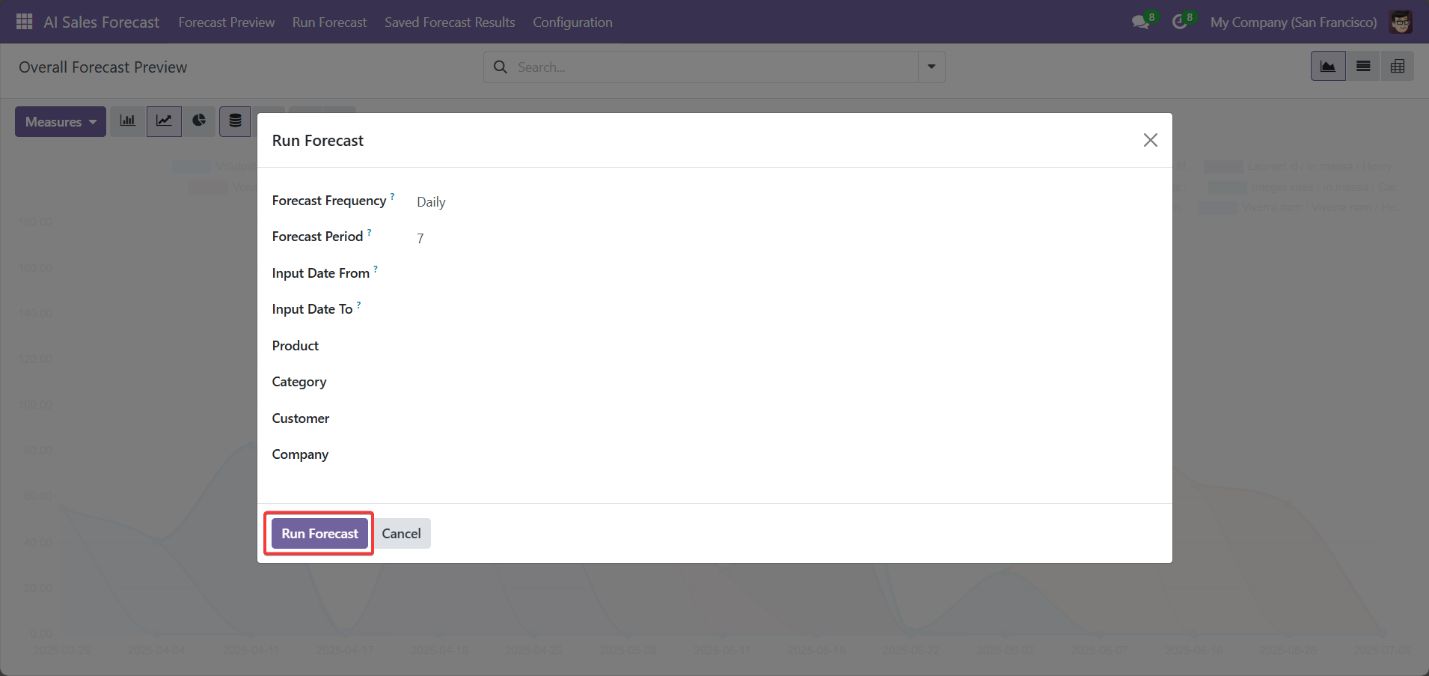
Task: Click the Overall Forecast Preview heading
Action: click(x=103, y=67)
